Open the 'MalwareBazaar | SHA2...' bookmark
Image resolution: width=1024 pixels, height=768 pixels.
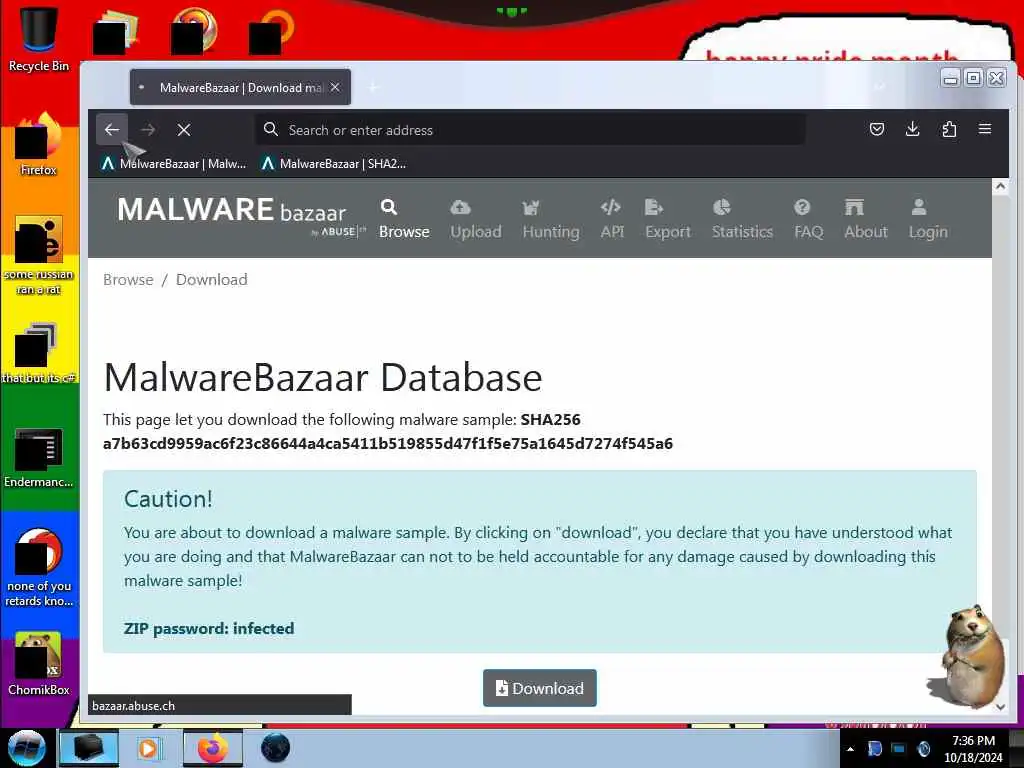pos(334,164)
